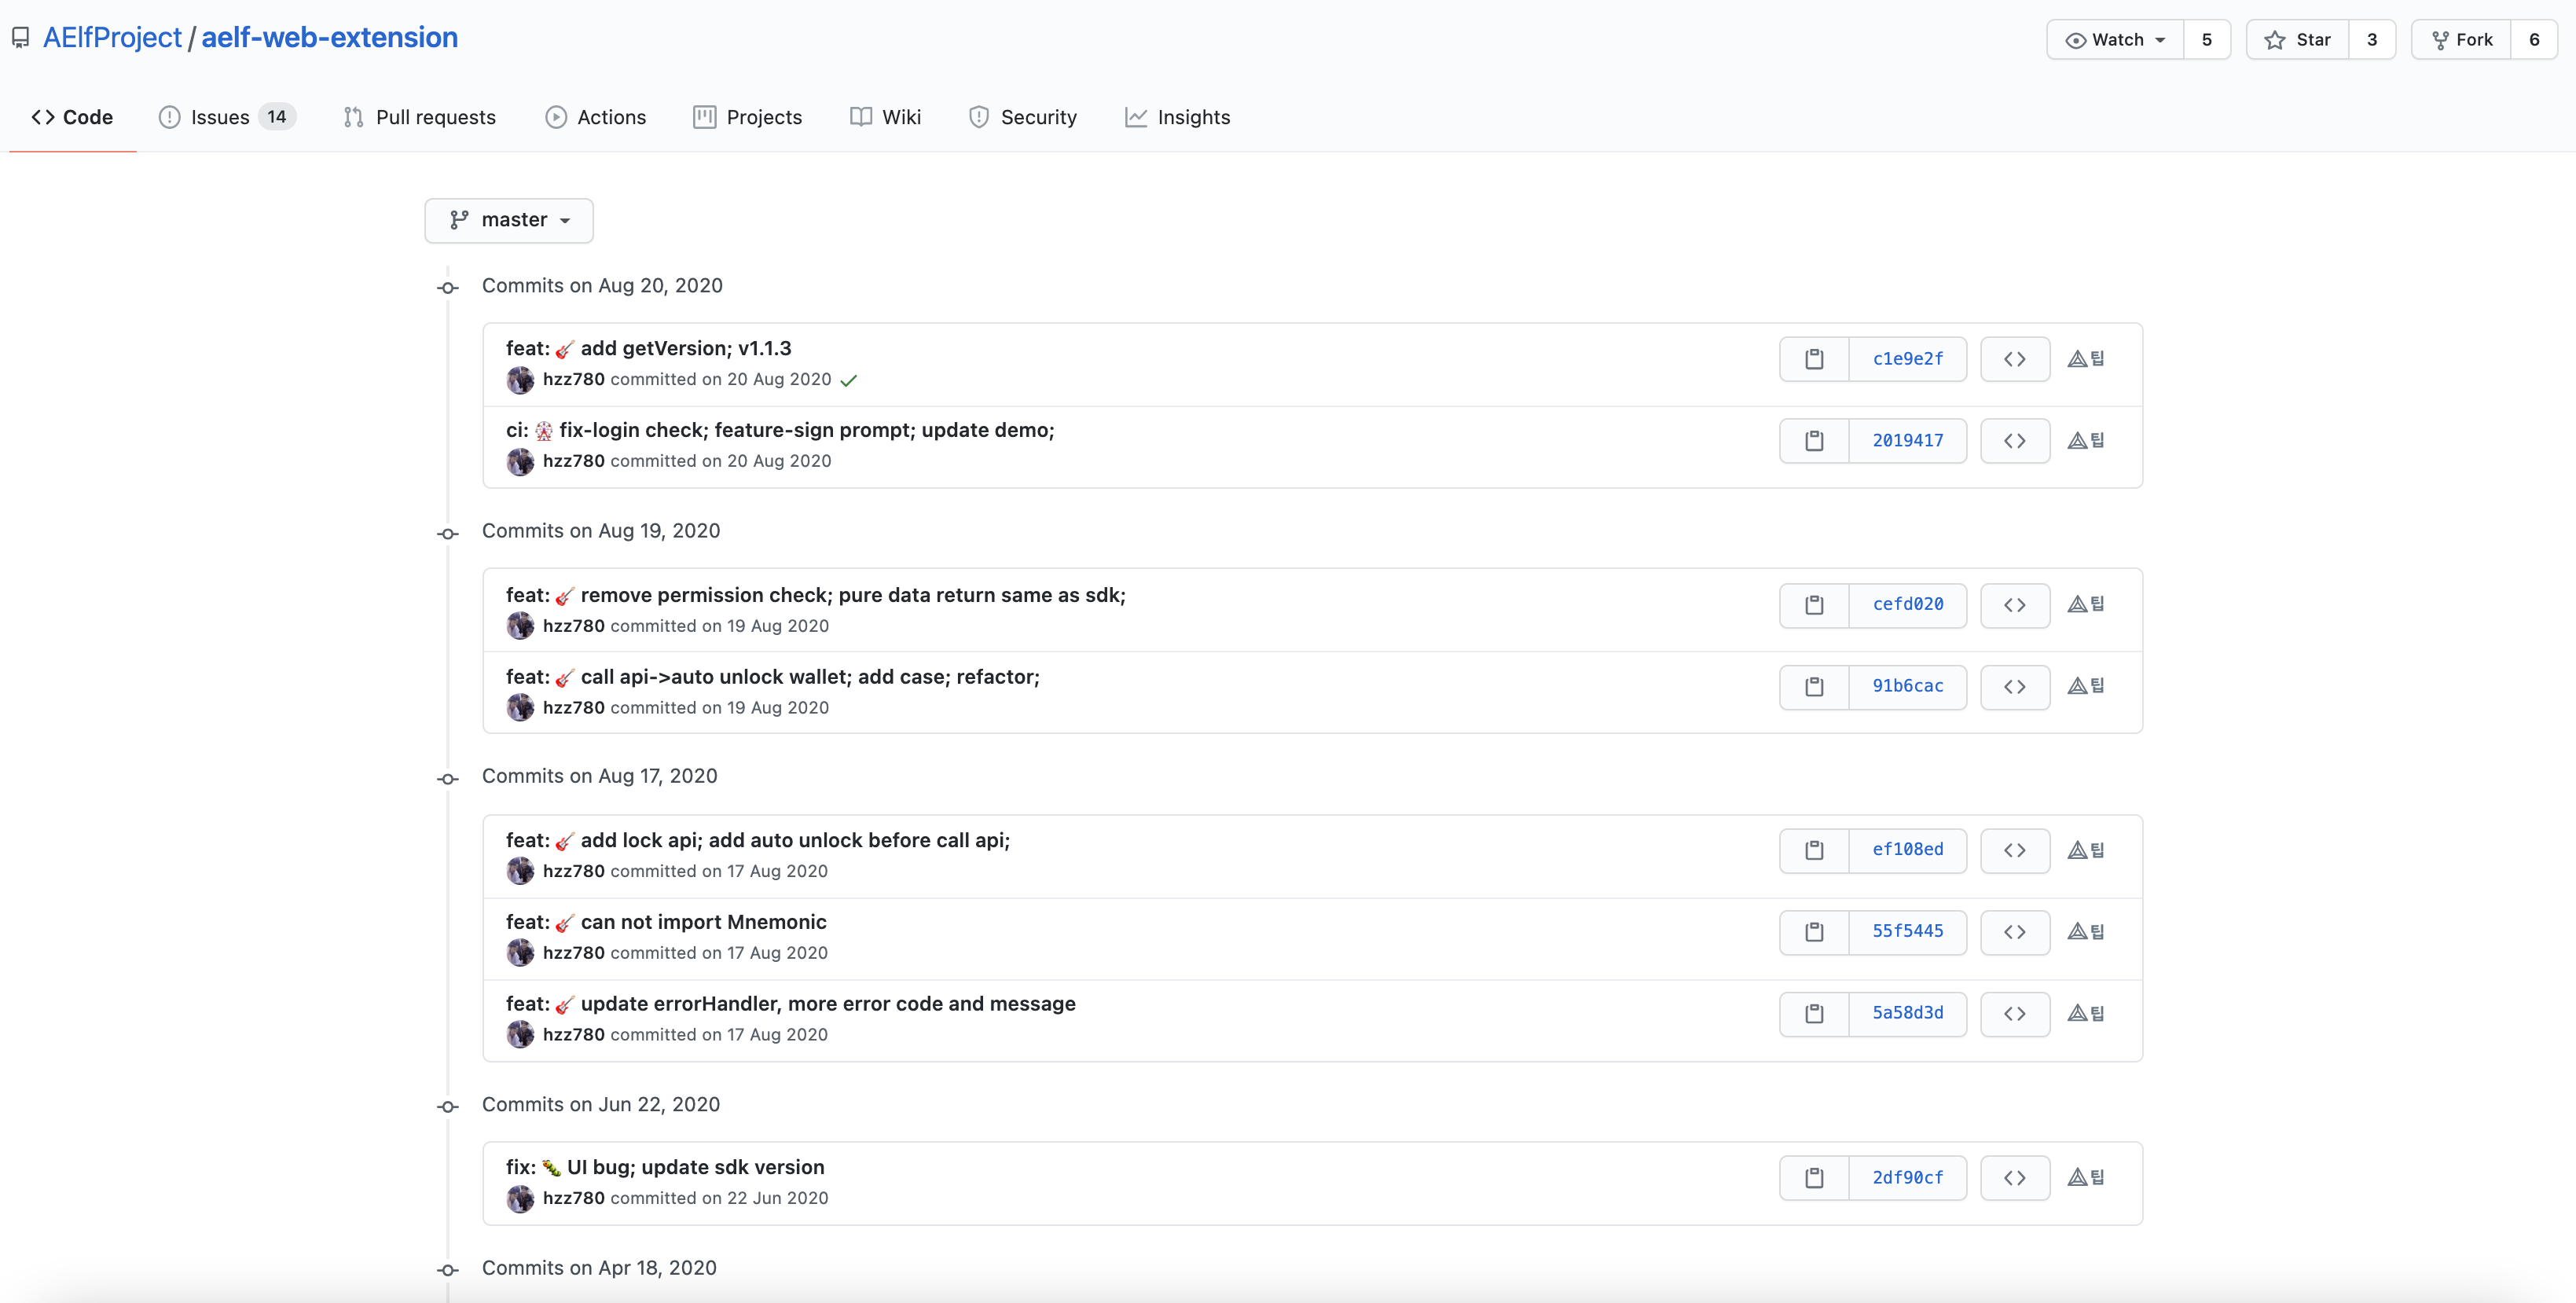Open 'fix-login check; feature-sign prompt' commit message

pos(780,430)
